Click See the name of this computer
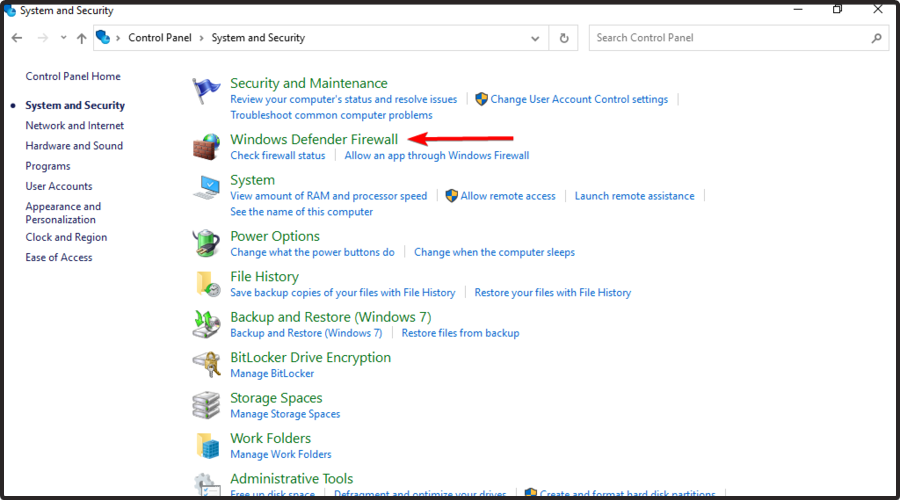The height and width of the screenshot is (500, 900). click(x=301, y=212)
